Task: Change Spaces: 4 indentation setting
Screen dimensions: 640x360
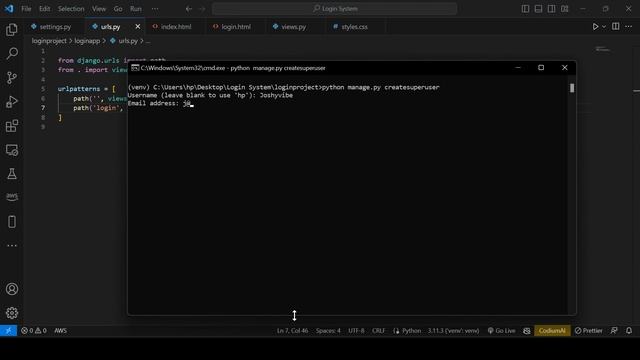Action: pos(328,331)
